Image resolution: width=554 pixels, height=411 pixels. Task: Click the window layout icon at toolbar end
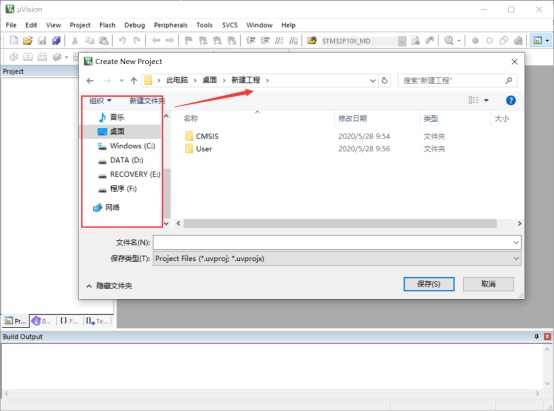click(537, 41)
